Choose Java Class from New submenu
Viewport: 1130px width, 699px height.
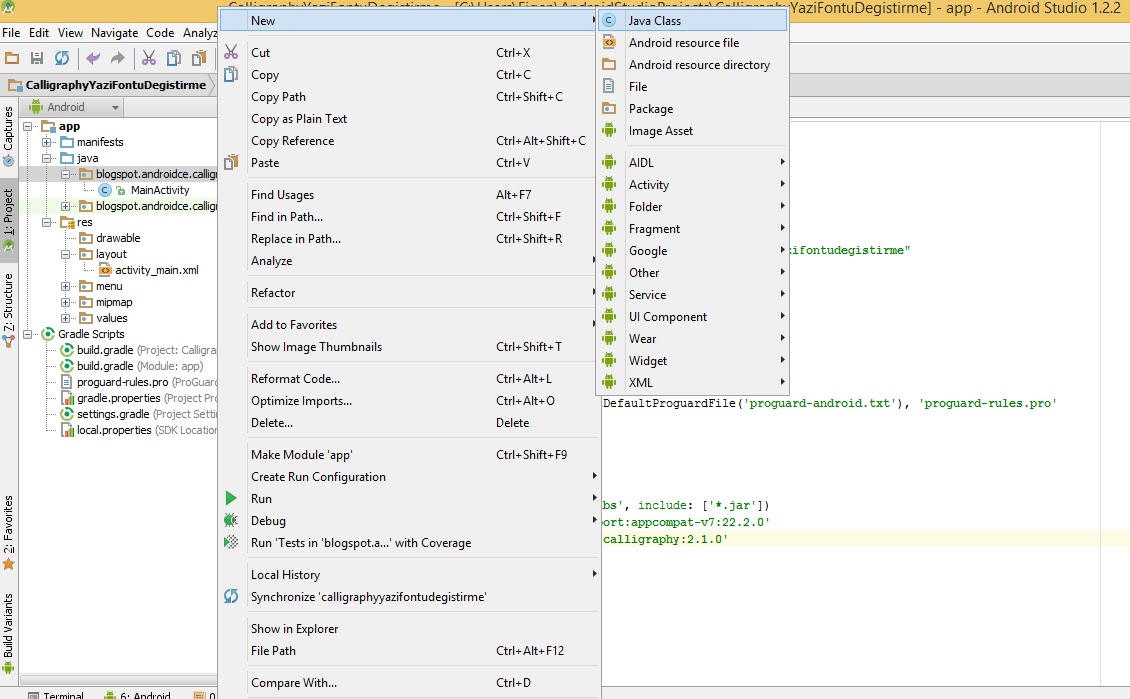[x=693, y=20]
